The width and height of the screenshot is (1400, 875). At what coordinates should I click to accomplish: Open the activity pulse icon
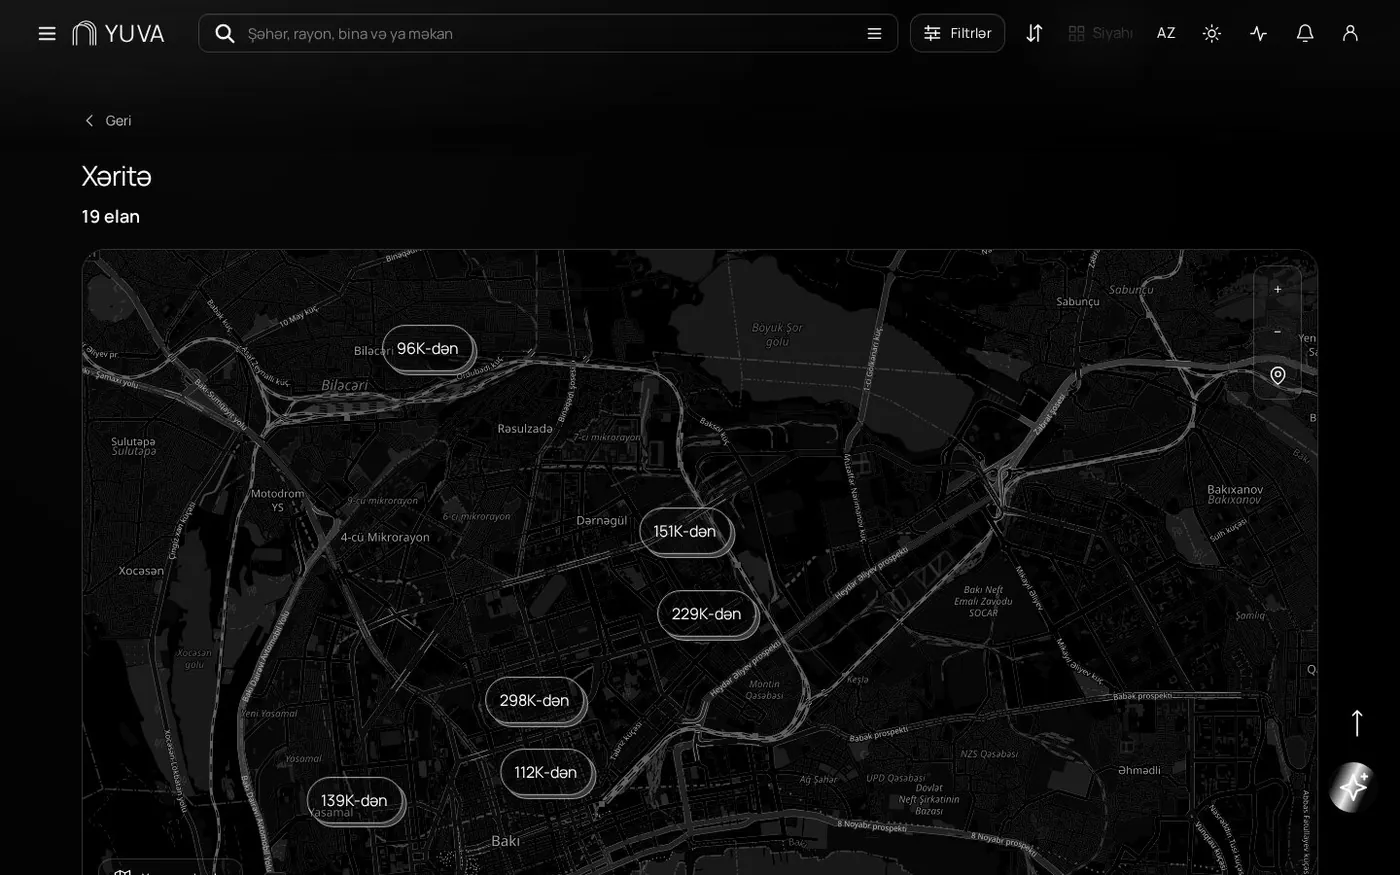pyautogui.click(x=1259, y=33)
